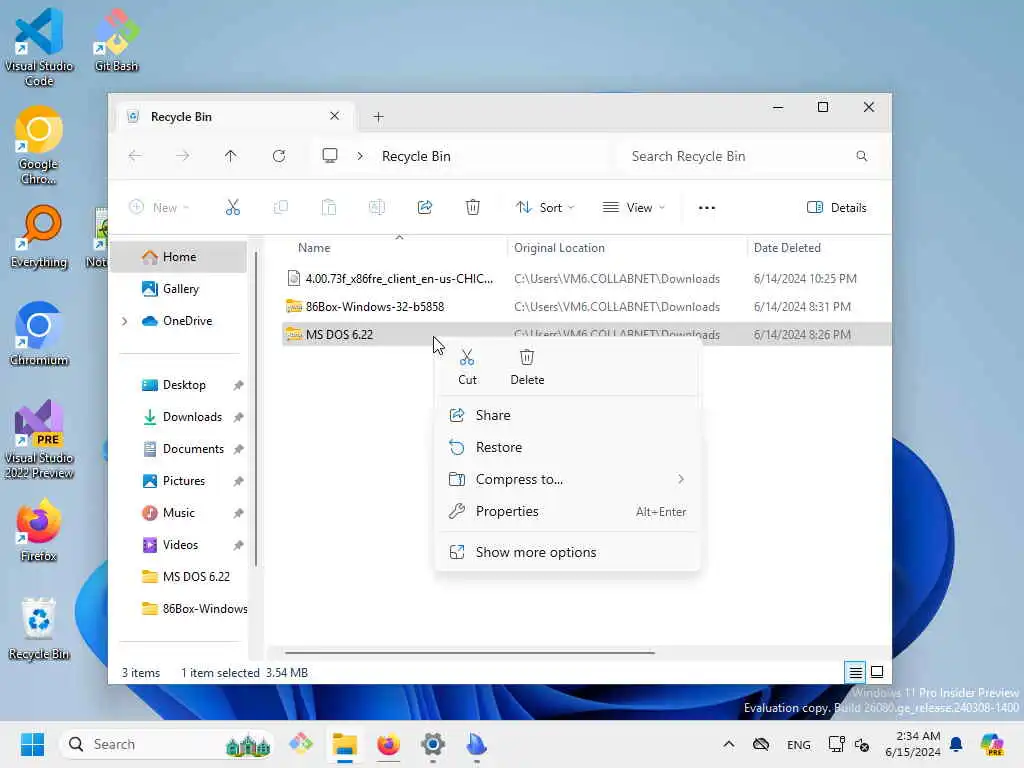Open Gallery in the navigation pane

(179, 289)
